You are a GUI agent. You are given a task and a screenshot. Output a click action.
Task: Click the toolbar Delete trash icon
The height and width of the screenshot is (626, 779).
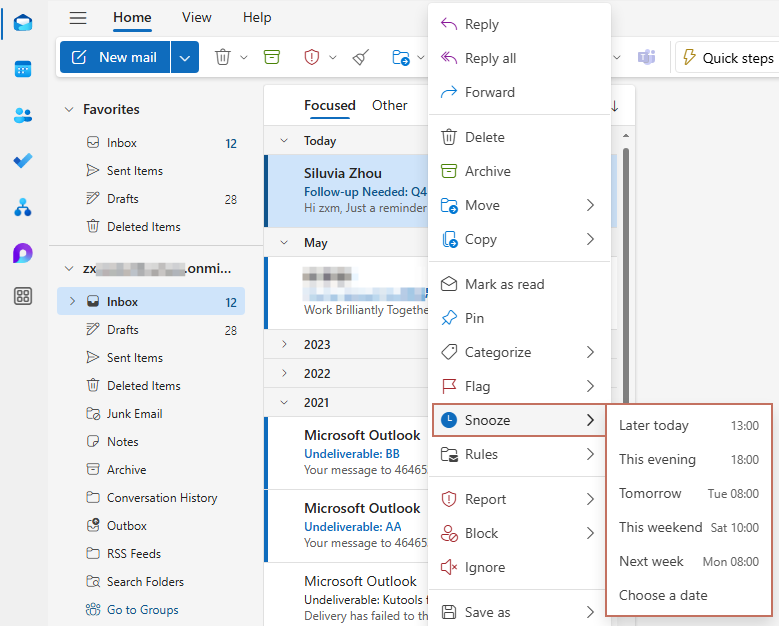point(223,57)
